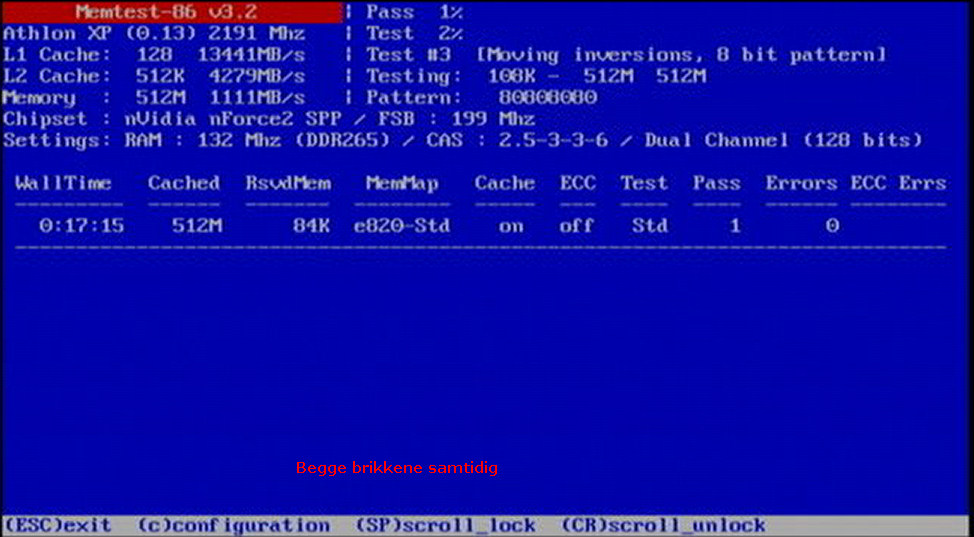Click the ECC column header
The height and width of the screenshot is (537, 974).
click(578, 183)
